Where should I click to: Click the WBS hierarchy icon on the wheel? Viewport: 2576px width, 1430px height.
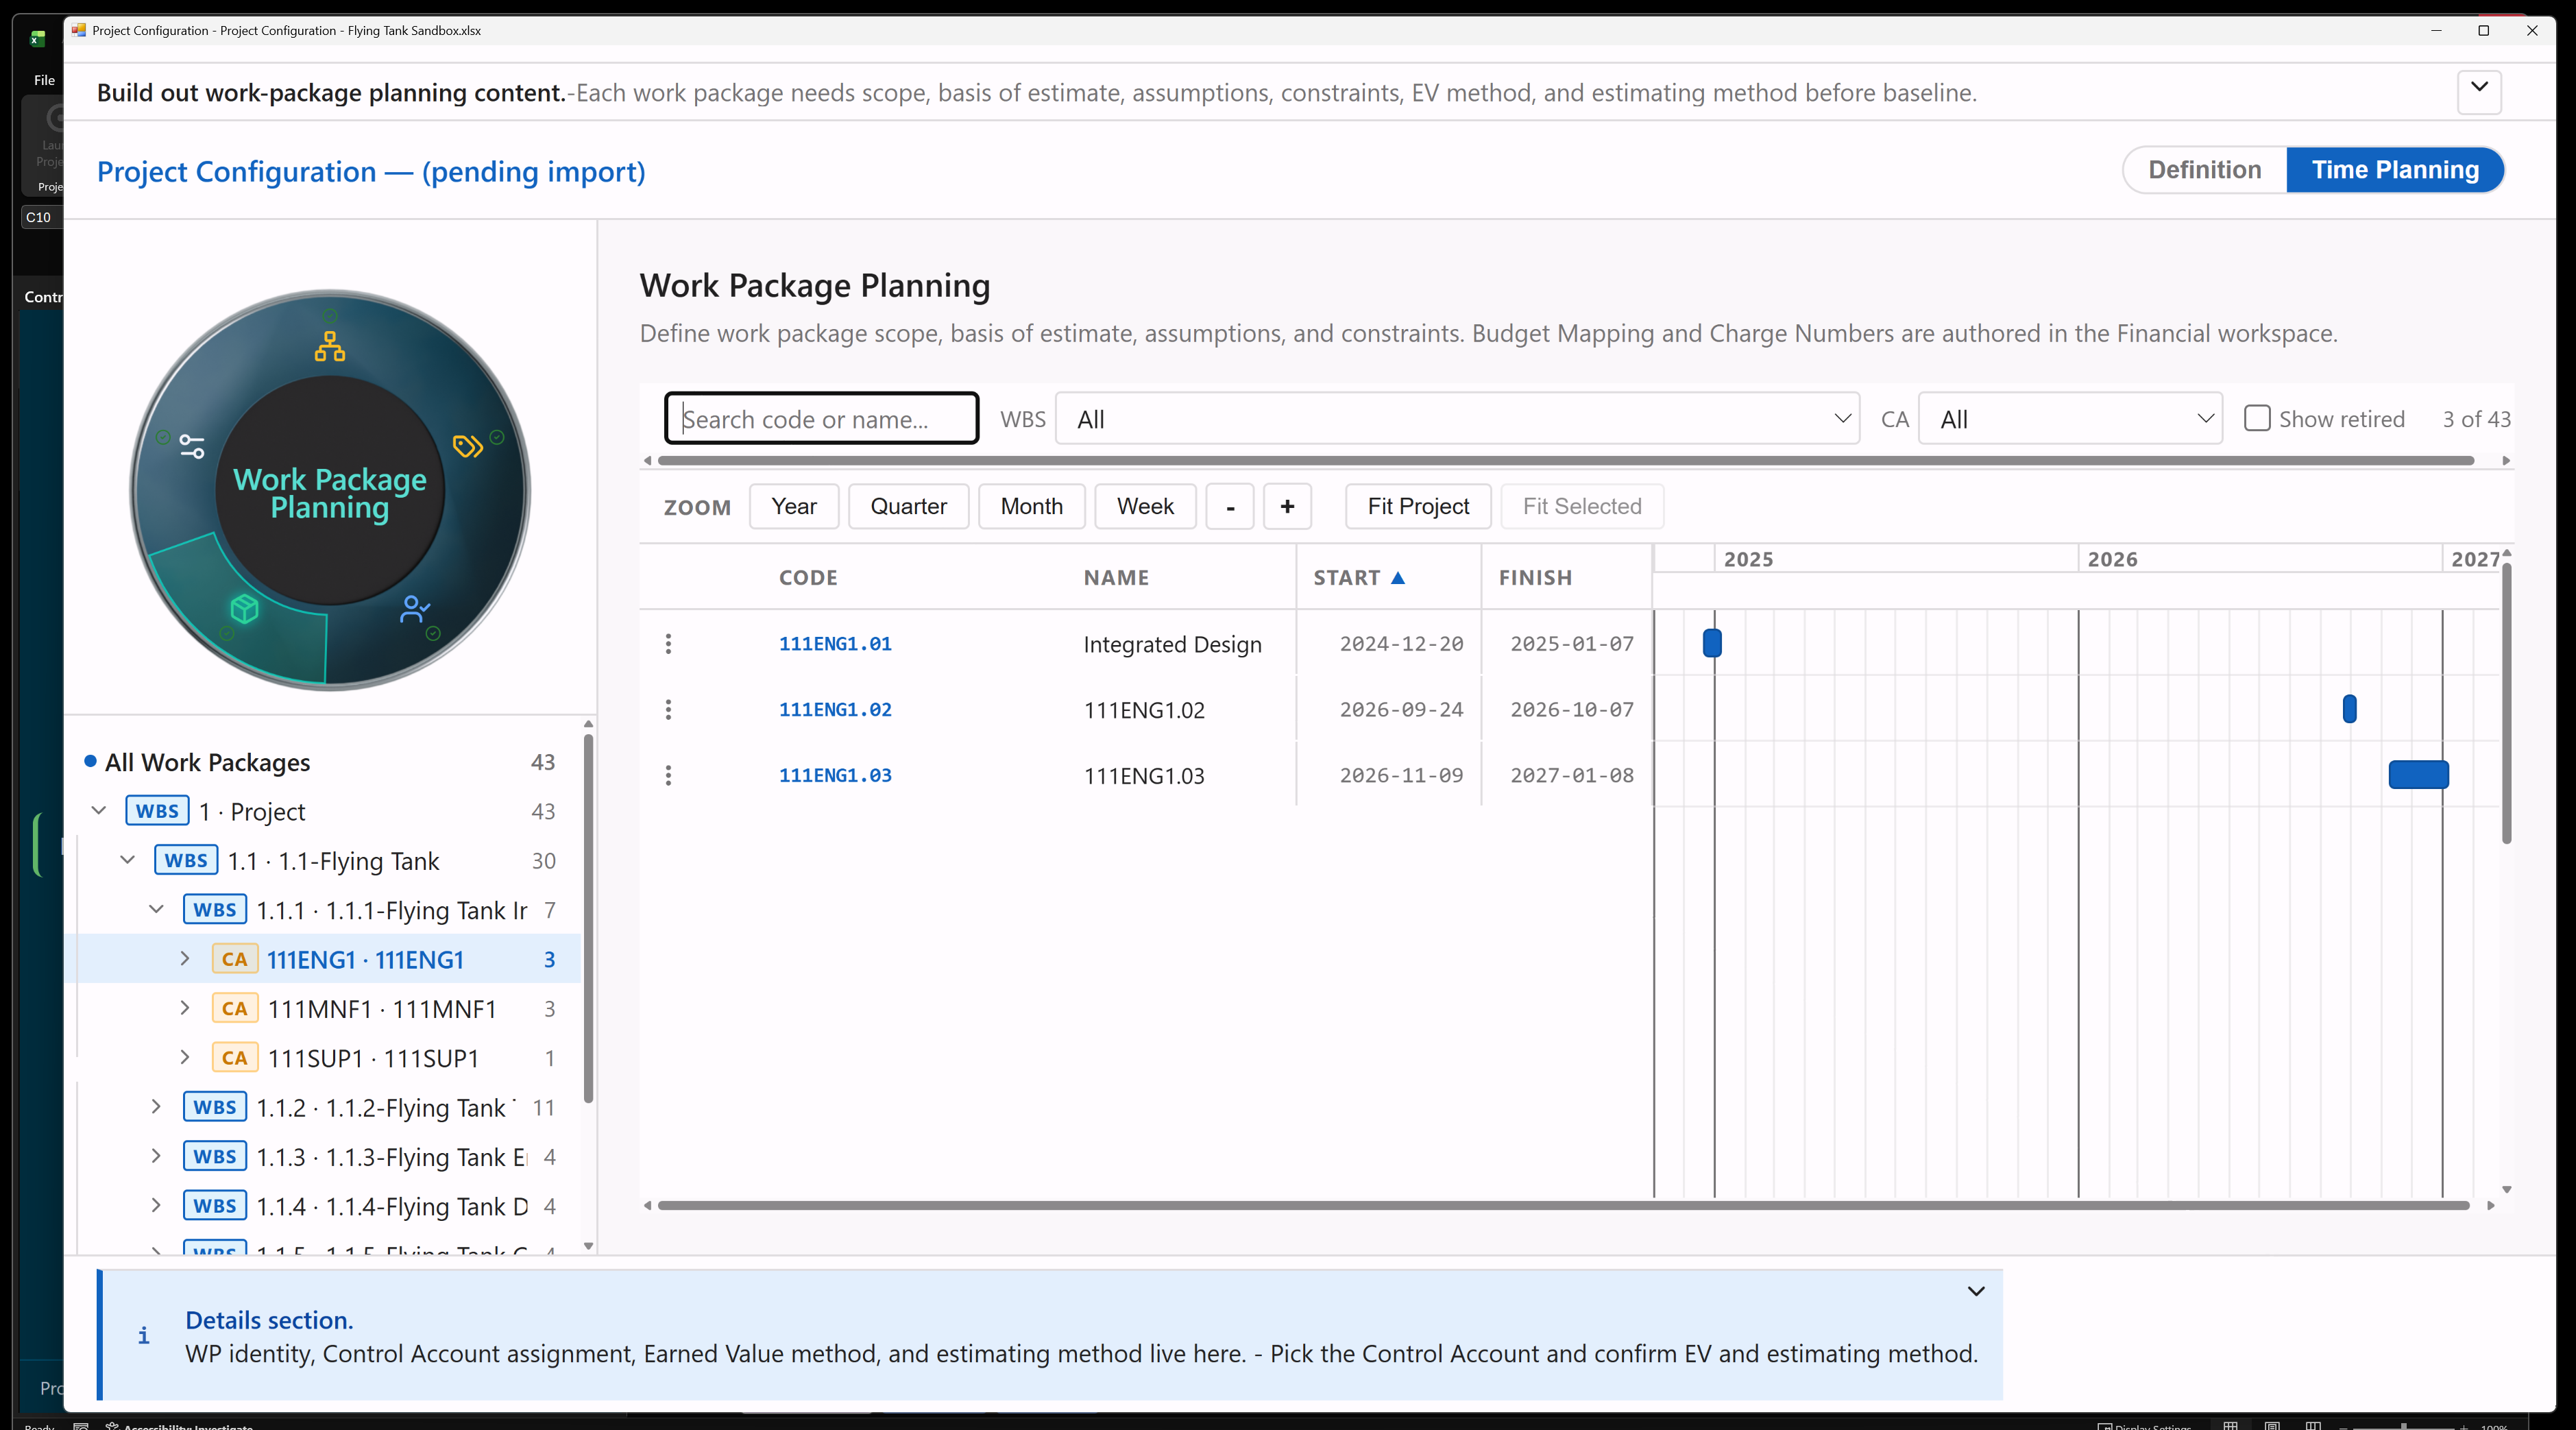tap(330, 346)
